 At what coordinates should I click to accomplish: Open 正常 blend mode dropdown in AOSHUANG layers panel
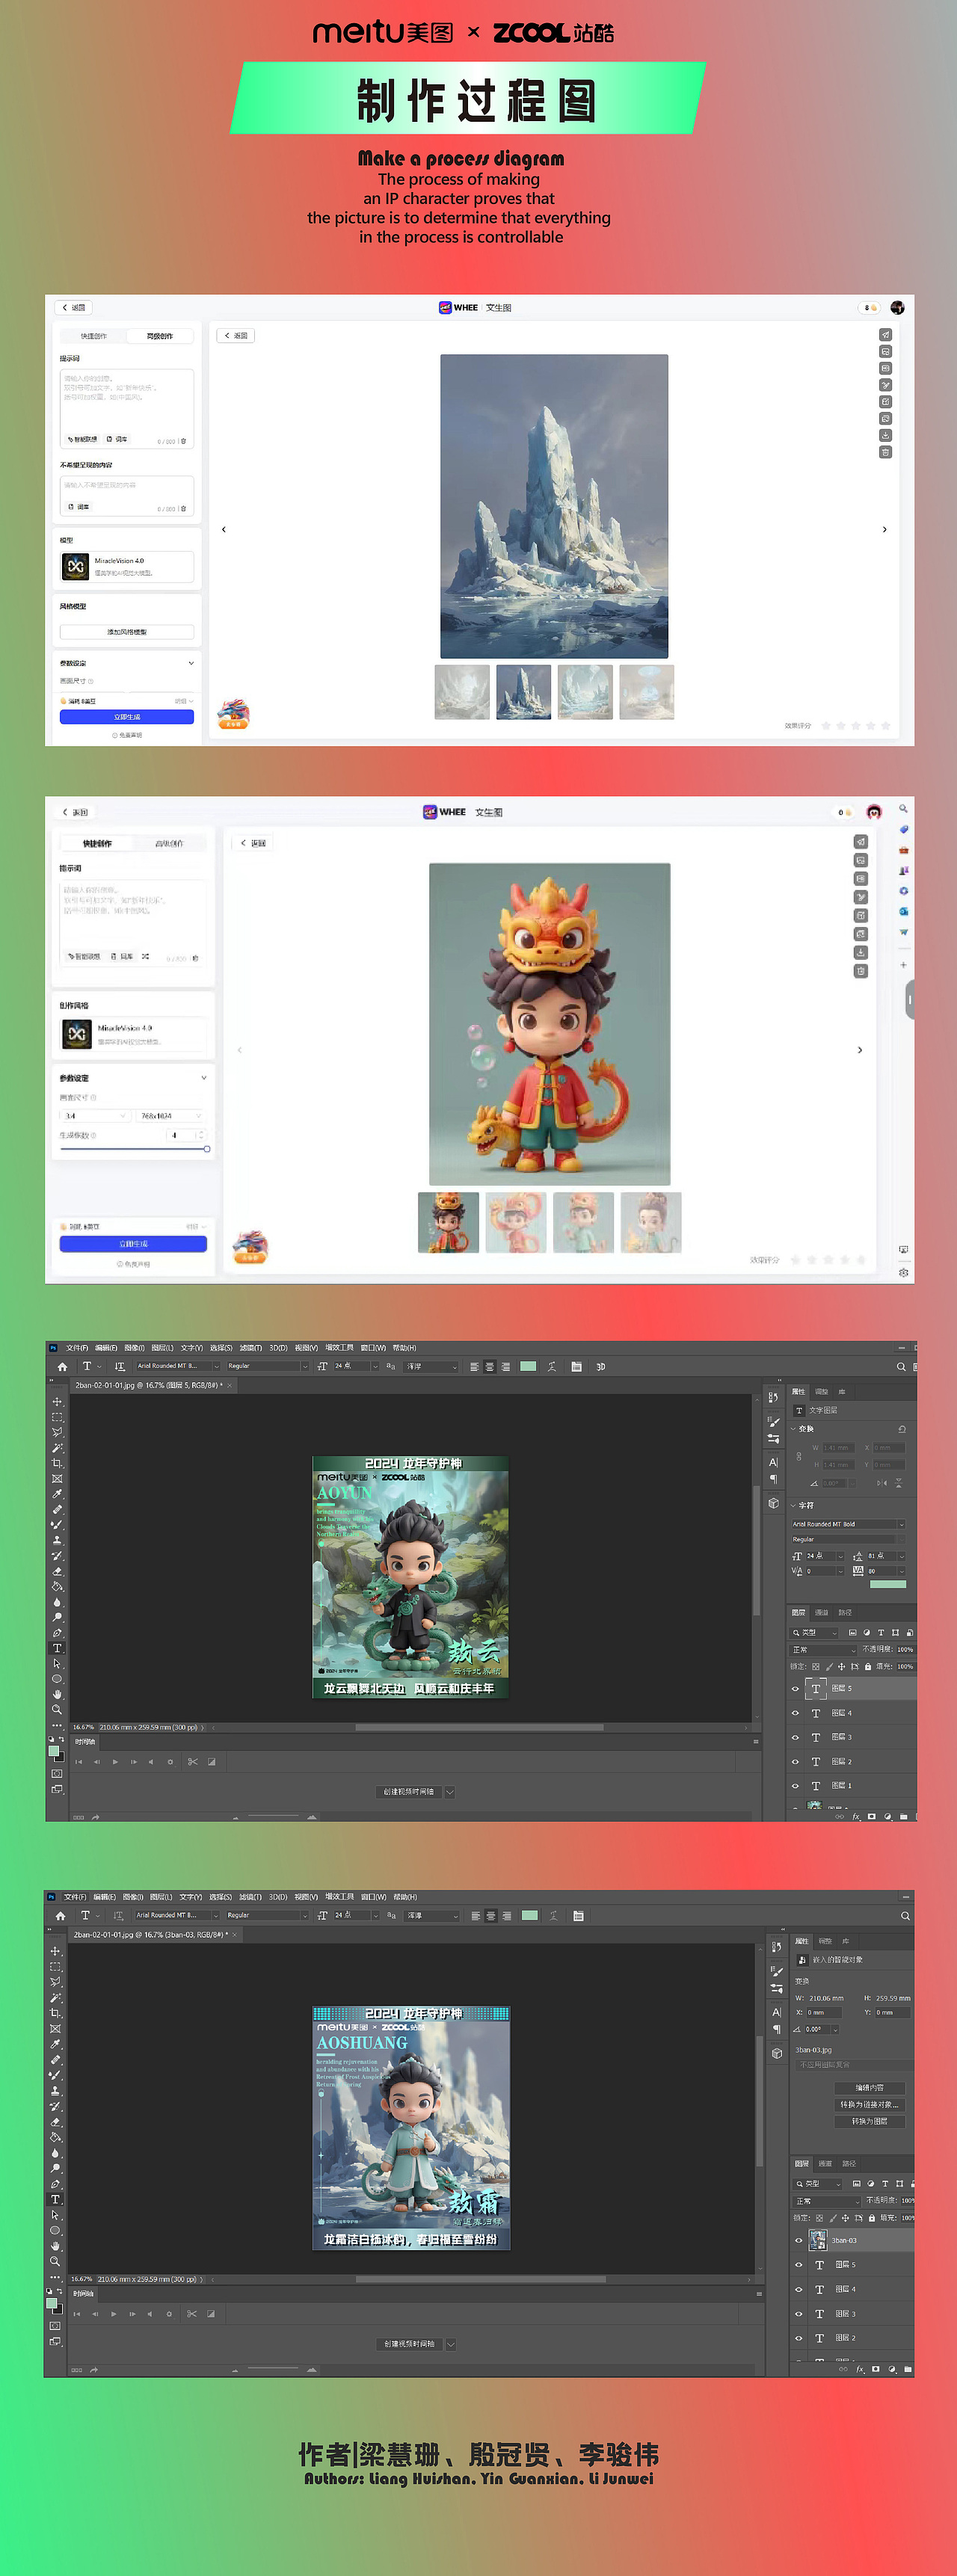(827, 2201)
